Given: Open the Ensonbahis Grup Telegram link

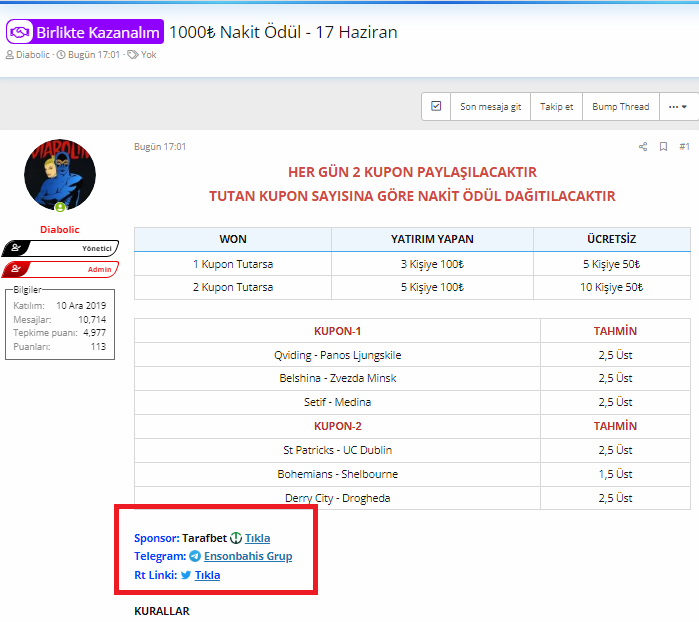Looking at the screenshot, I should tap(248, 556).
